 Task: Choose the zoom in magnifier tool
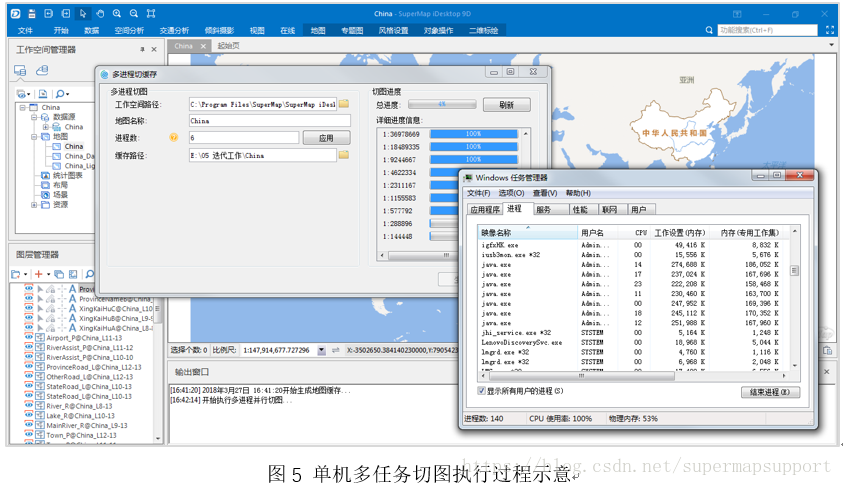point(117,13)
